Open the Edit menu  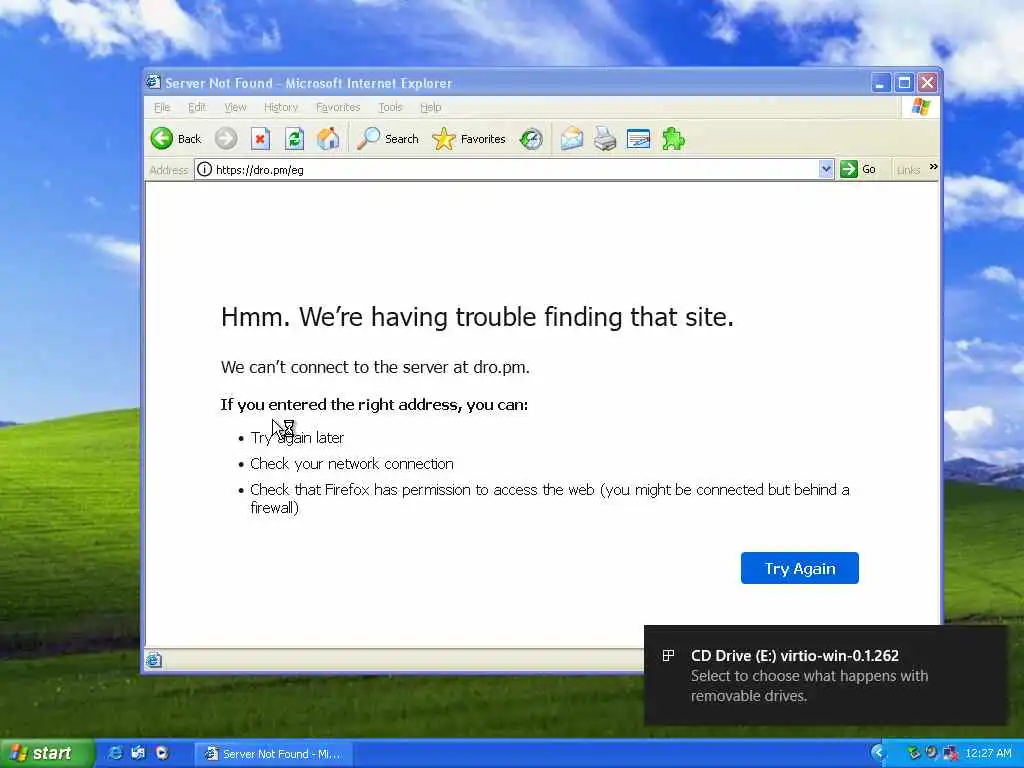click(197, 107)
